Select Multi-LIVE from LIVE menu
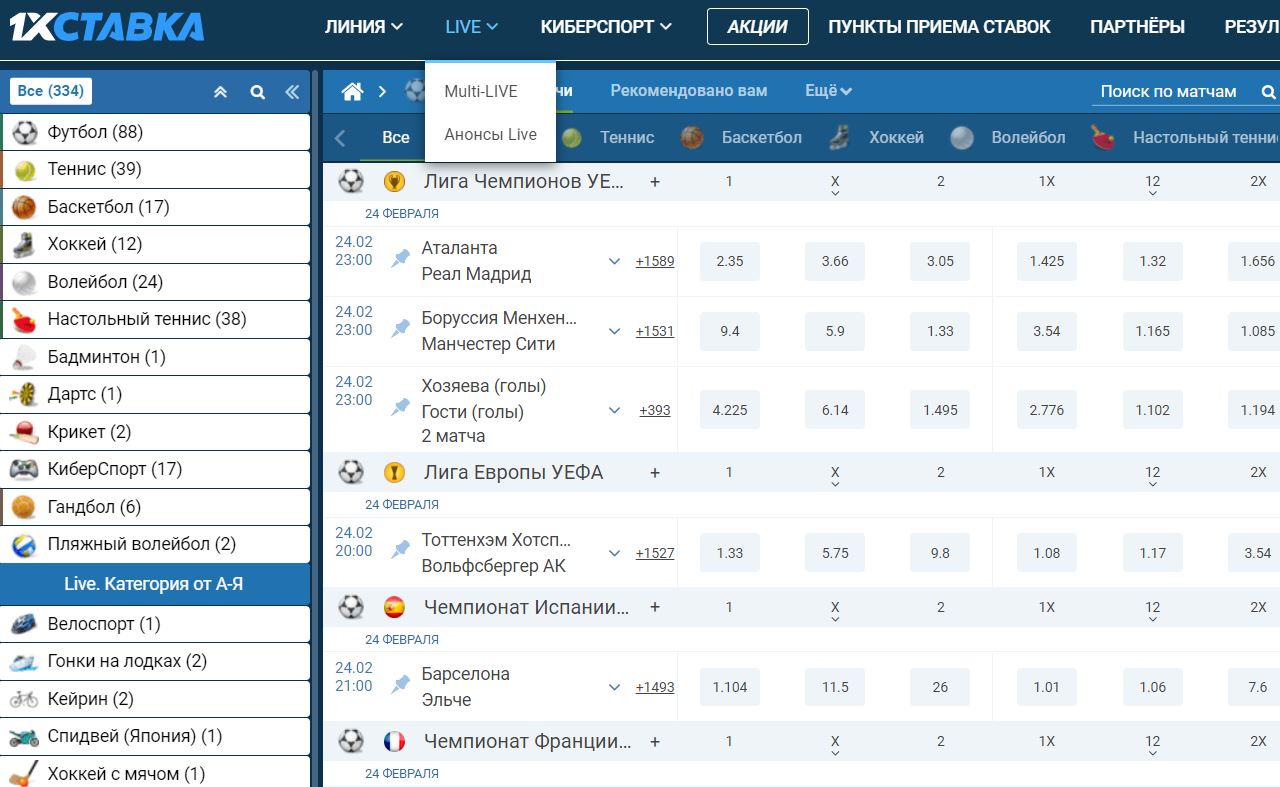Image resolution: width=1280 pixels, height=787 pixels. tap(481, 91)
